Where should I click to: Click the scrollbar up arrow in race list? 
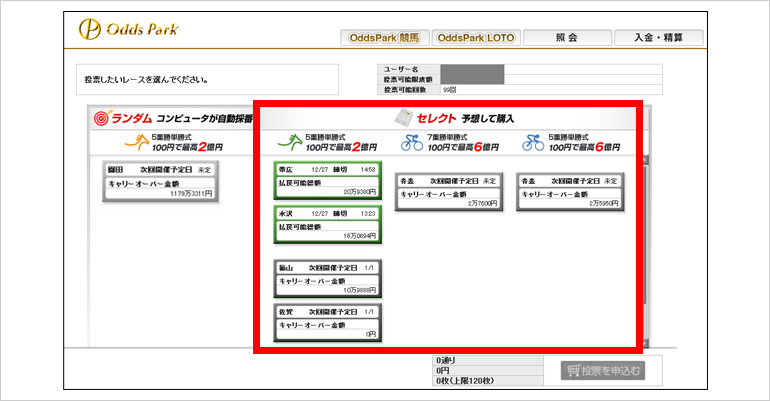click(x=646, y=160)
